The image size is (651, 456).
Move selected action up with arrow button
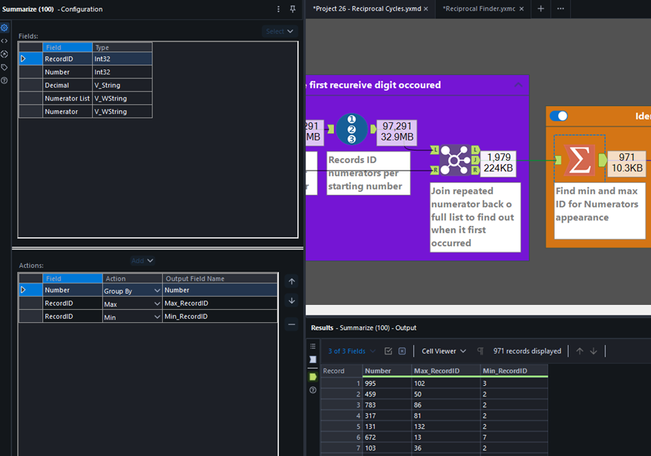coord(291,282)
